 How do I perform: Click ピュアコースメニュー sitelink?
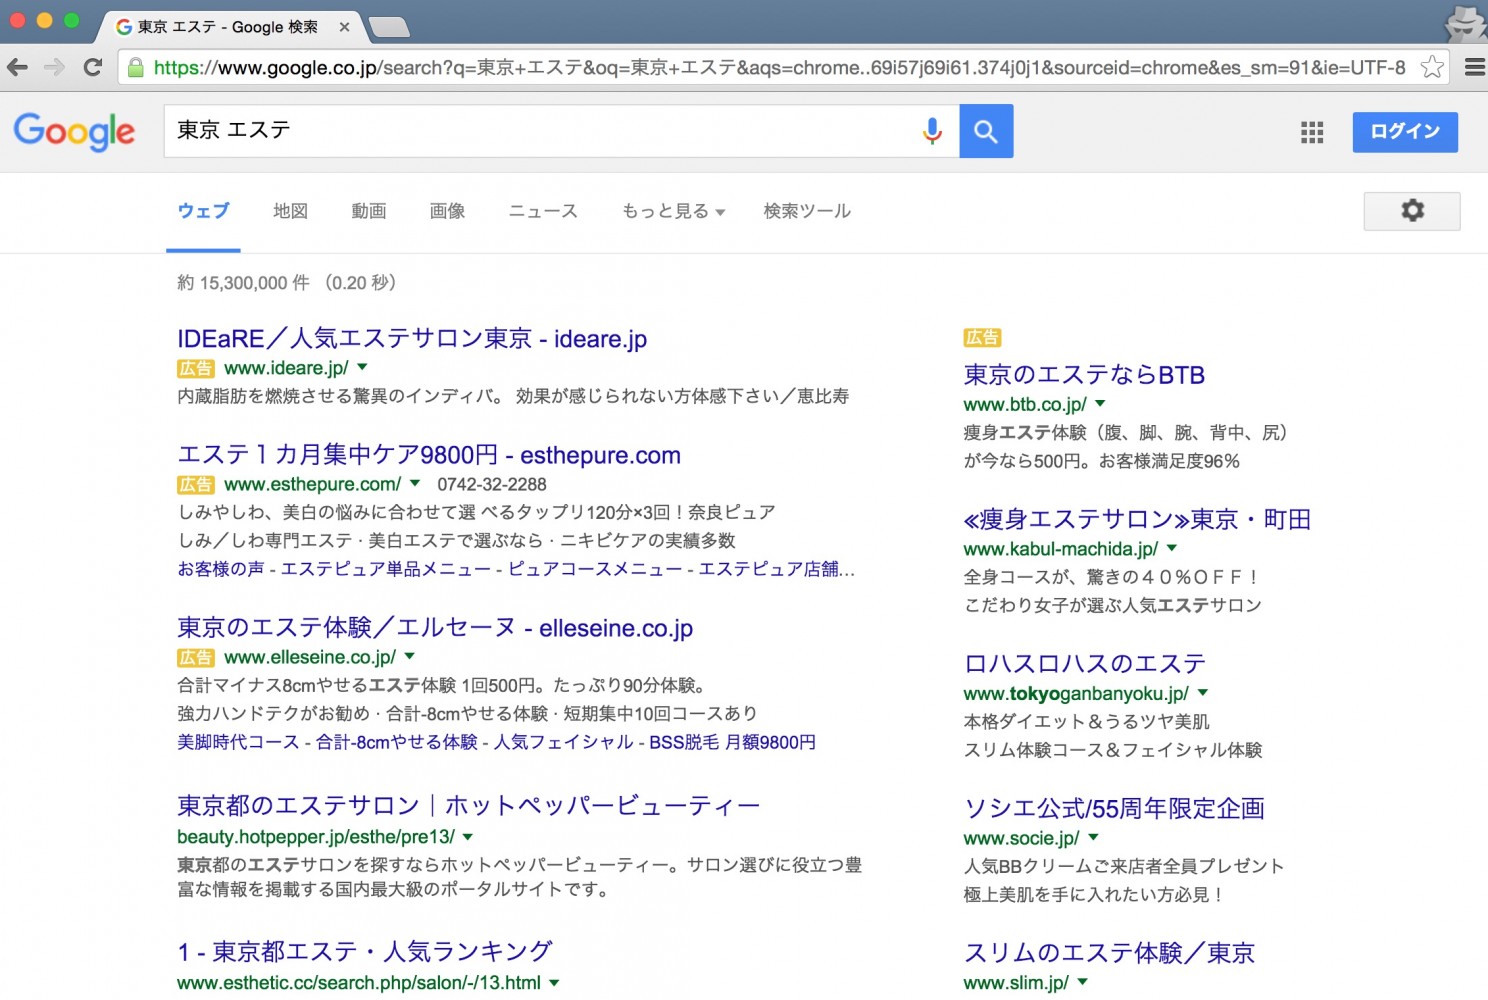(x=595, y=569)
